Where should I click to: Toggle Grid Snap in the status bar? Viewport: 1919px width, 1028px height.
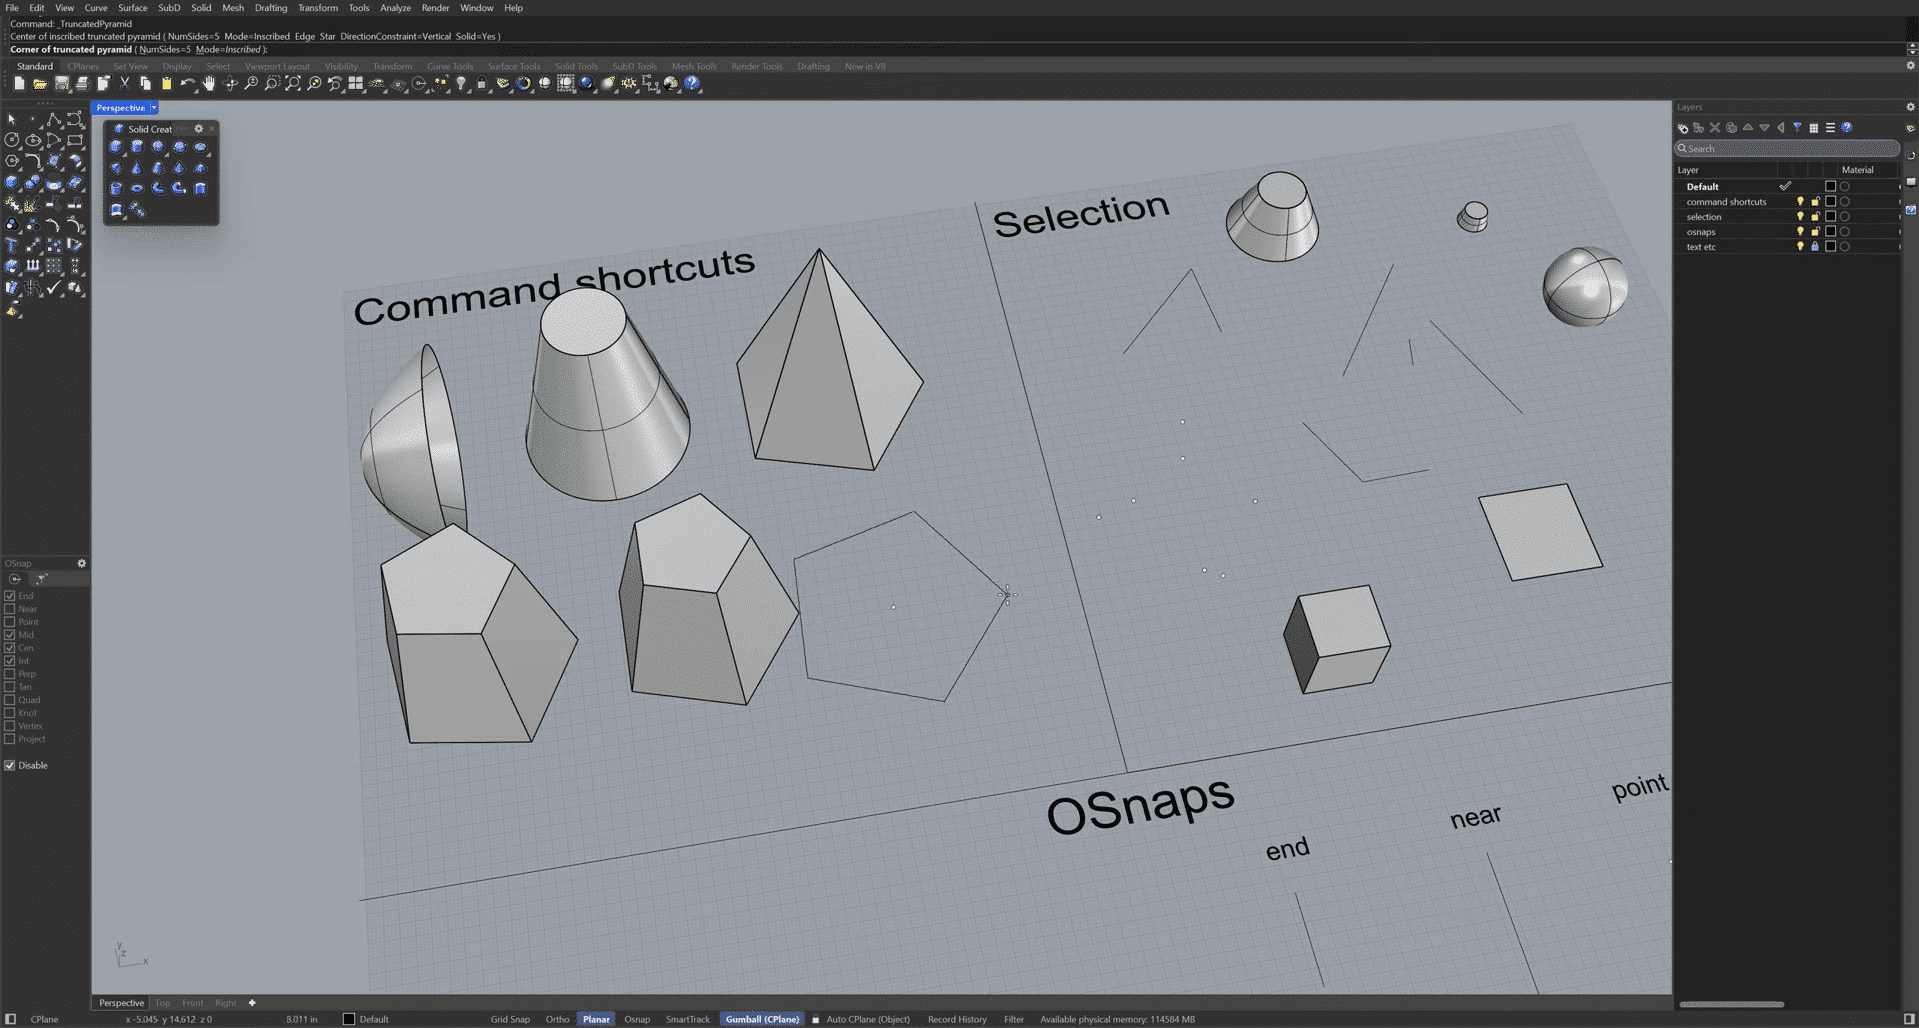tap(510, 1020)
